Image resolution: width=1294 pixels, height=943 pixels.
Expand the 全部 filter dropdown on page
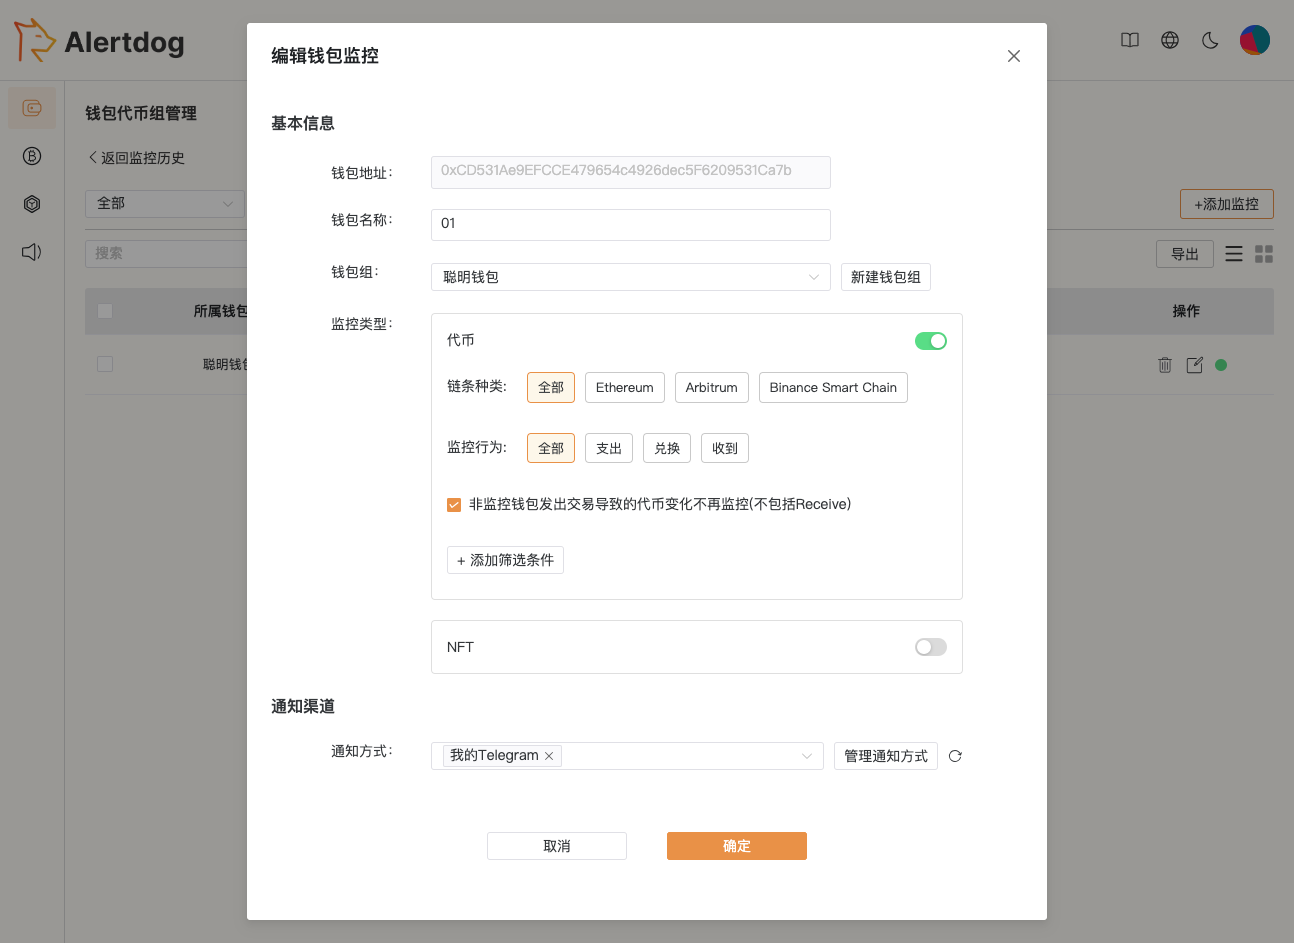(x=164, y=204)
